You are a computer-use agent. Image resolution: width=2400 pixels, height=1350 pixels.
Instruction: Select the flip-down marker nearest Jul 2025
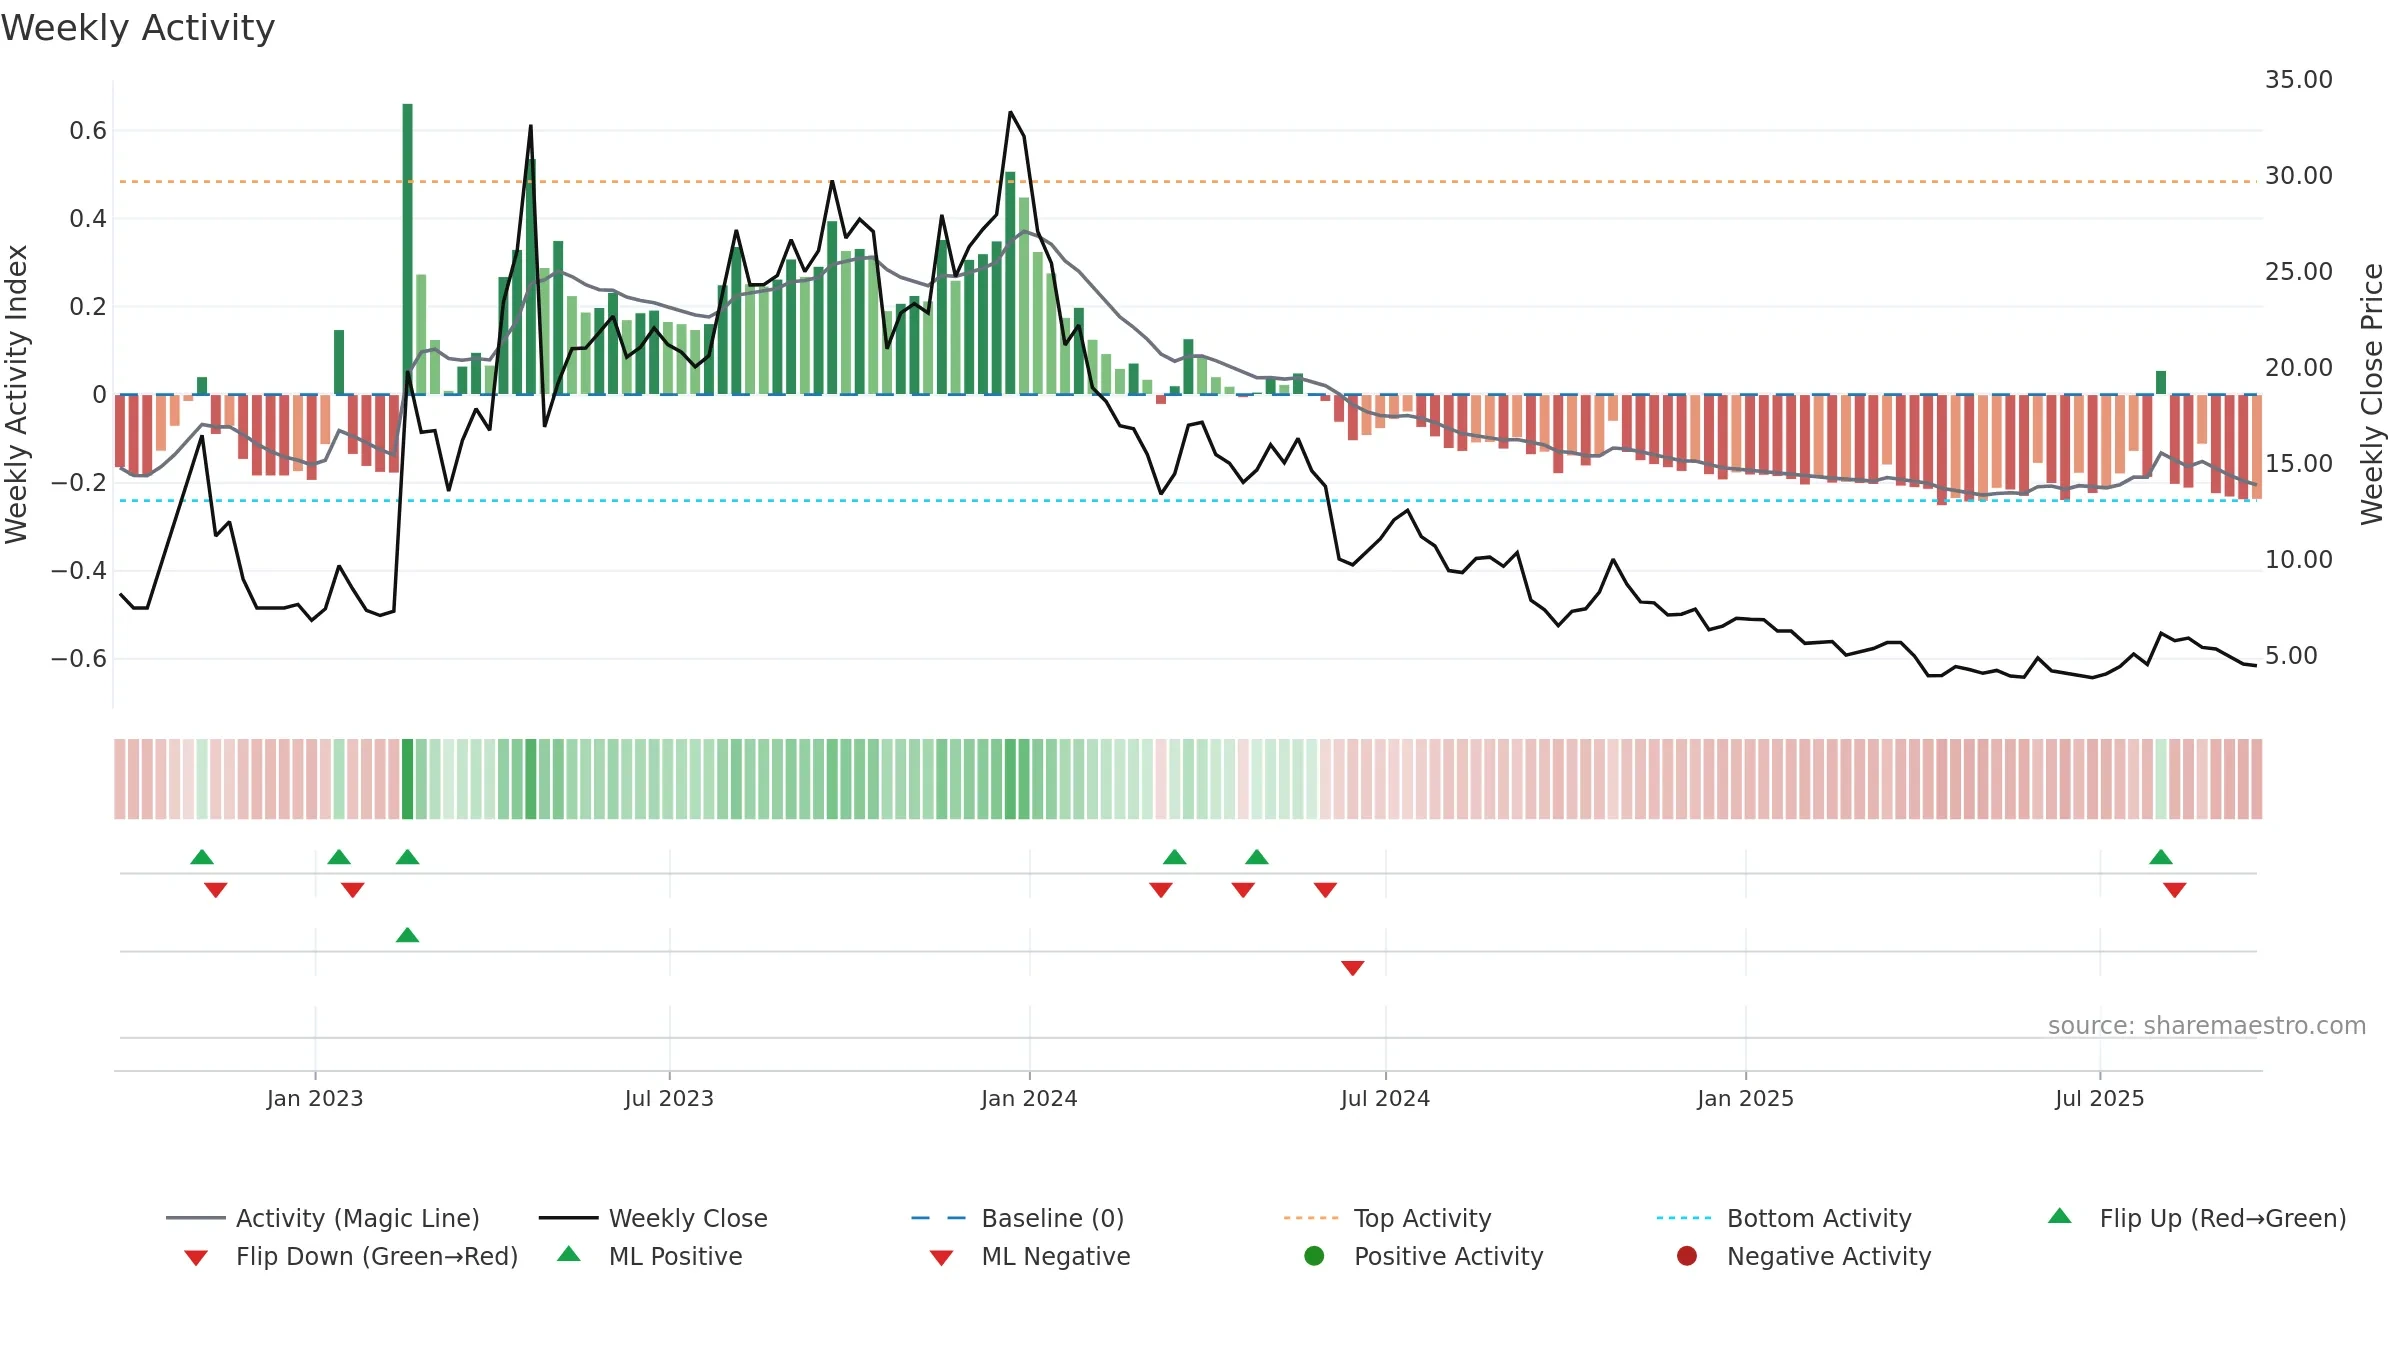[2175, 890]
